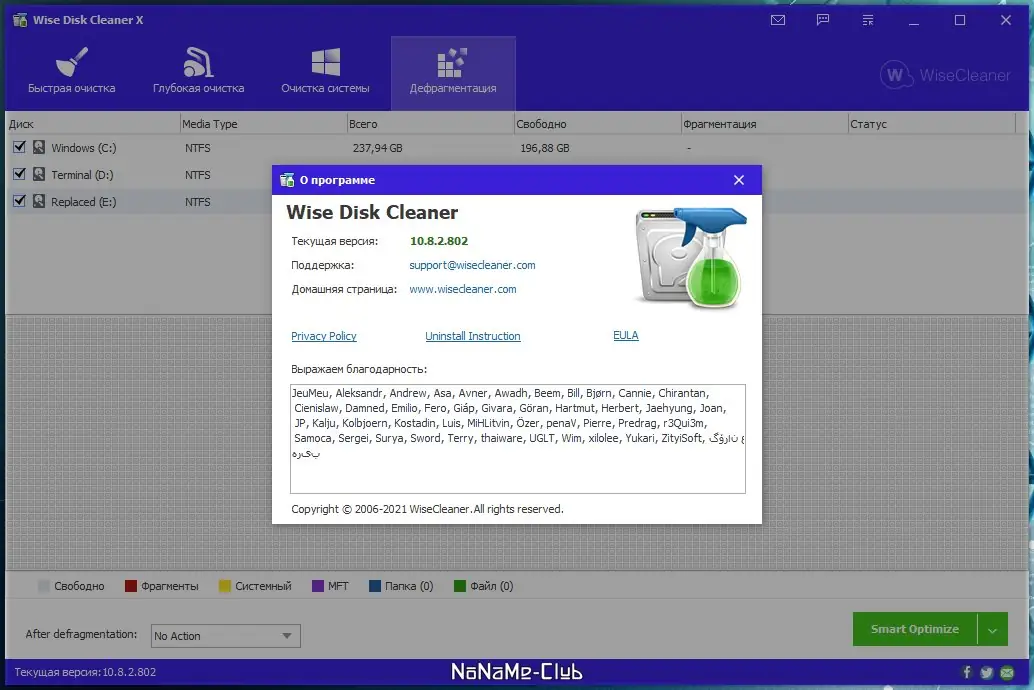Open the Privacy Policy link
1034x690 pixels.
324,336
